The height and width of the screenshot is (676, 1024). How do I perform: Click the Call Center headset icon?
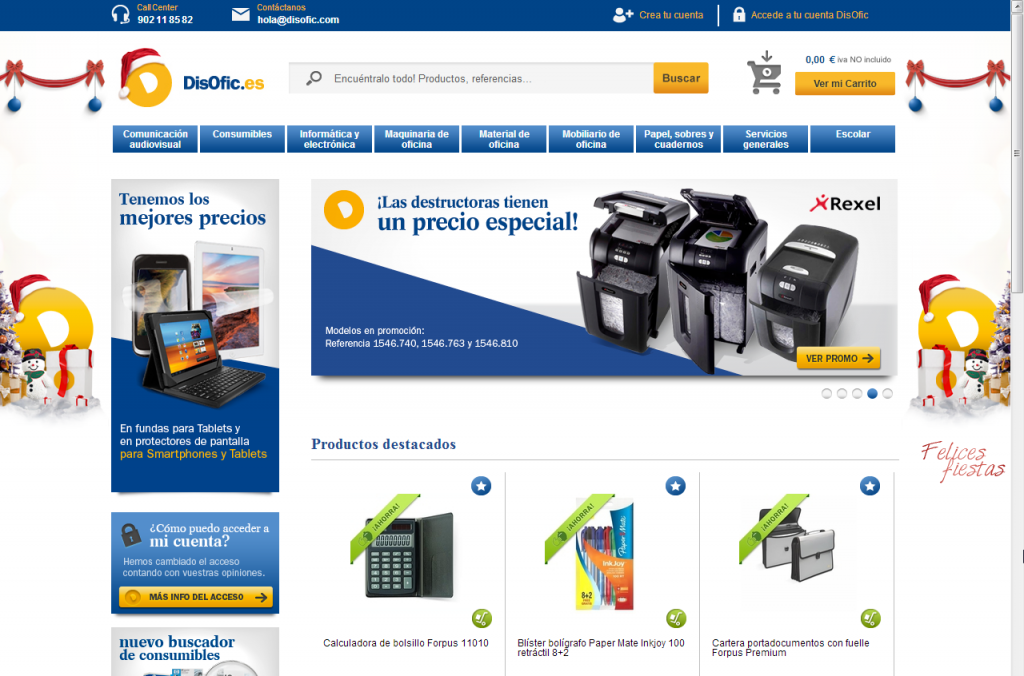121,14
